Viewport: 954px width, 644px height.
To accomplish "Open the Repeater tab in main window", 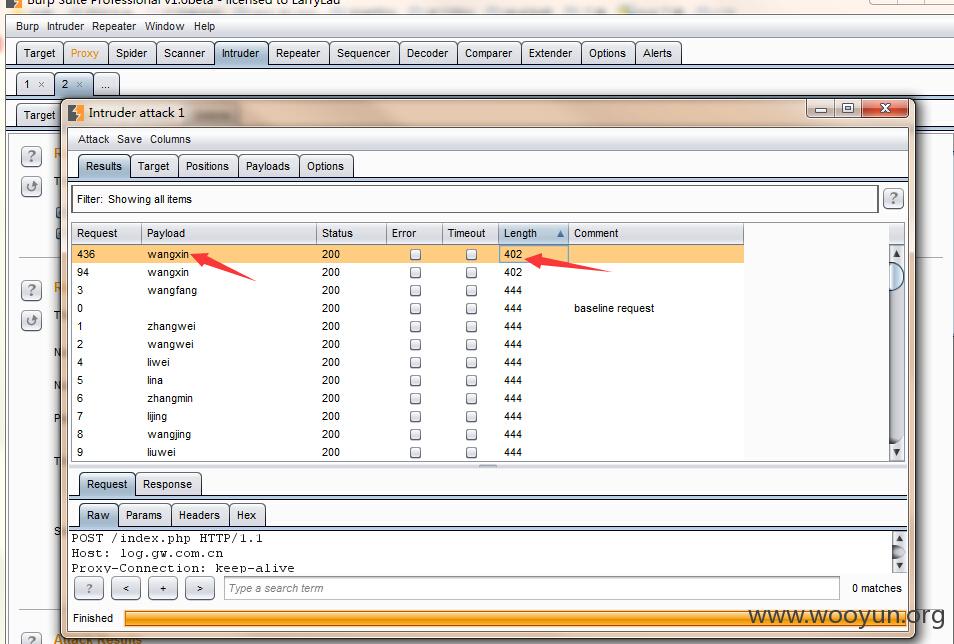I will pyautogui.click(x=298, y=53).
